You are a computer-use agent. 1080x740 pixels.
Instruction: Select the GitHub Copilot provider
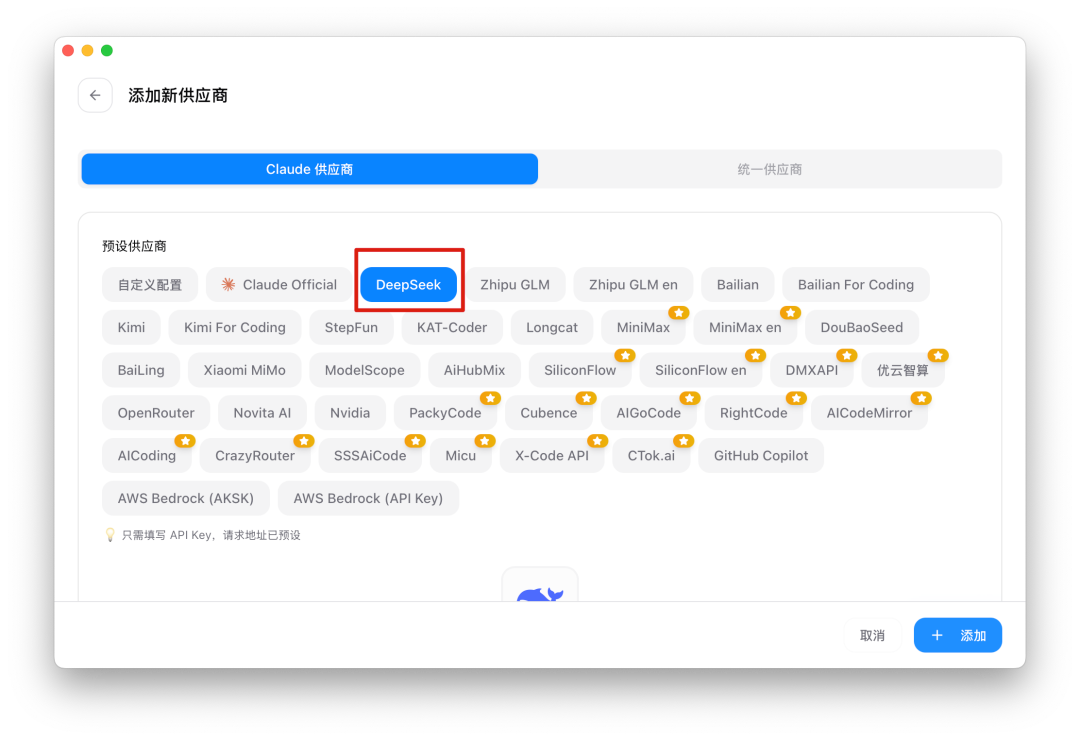pyautogui.click(x=760, y=455)
